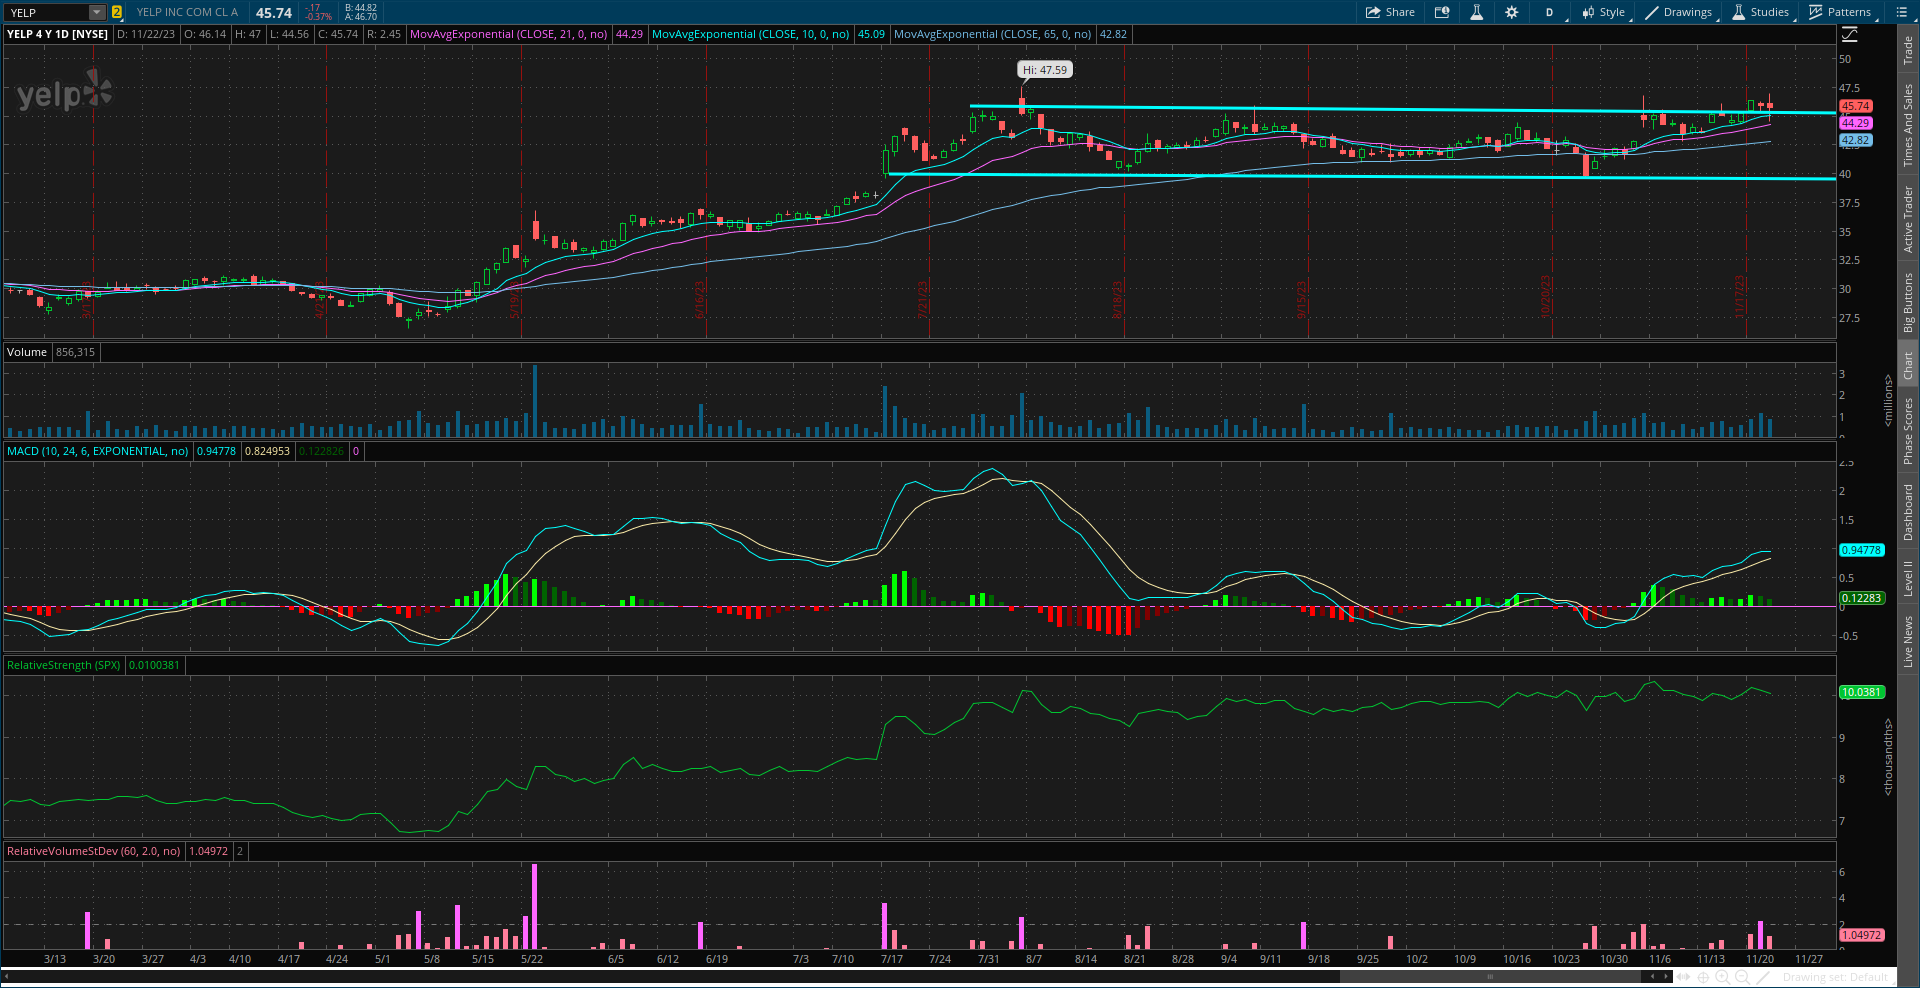Click the YELP symbol input field
The width and height of the screenshot is (1920, 988).
46,12
